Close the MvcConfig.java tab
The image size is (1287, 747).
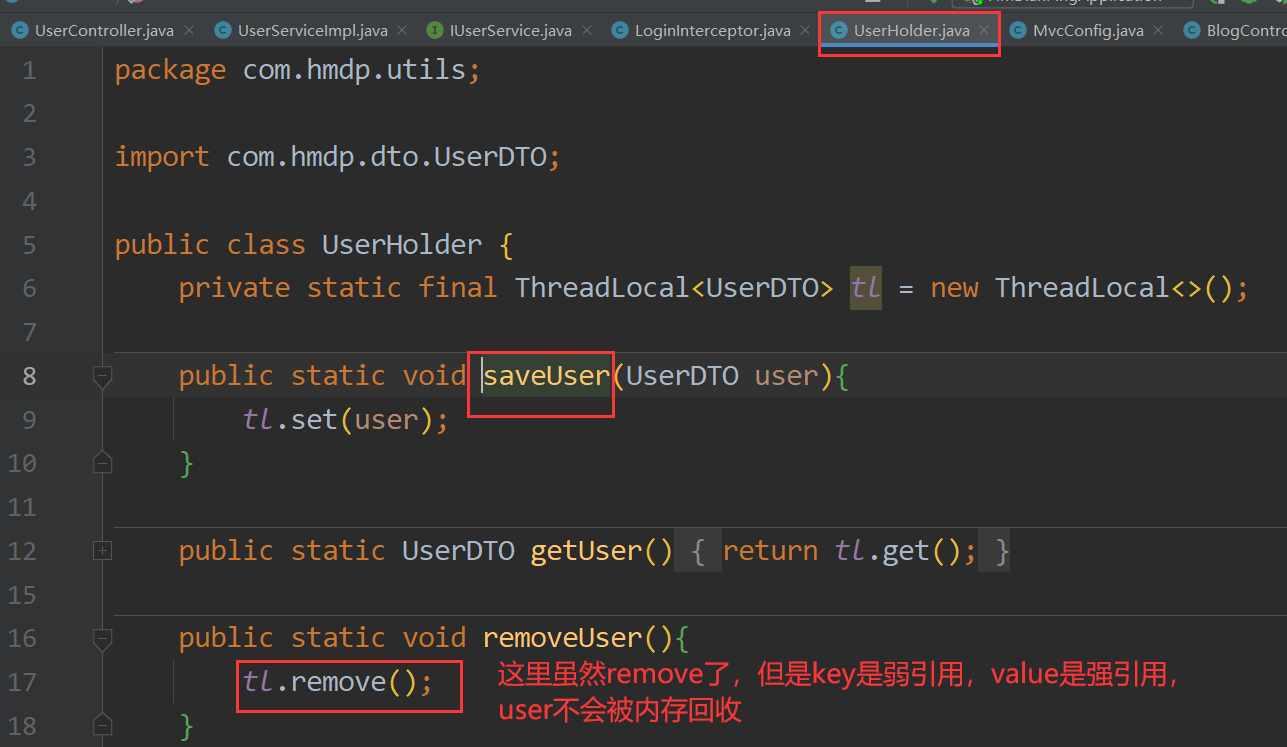pos(1158,31)
